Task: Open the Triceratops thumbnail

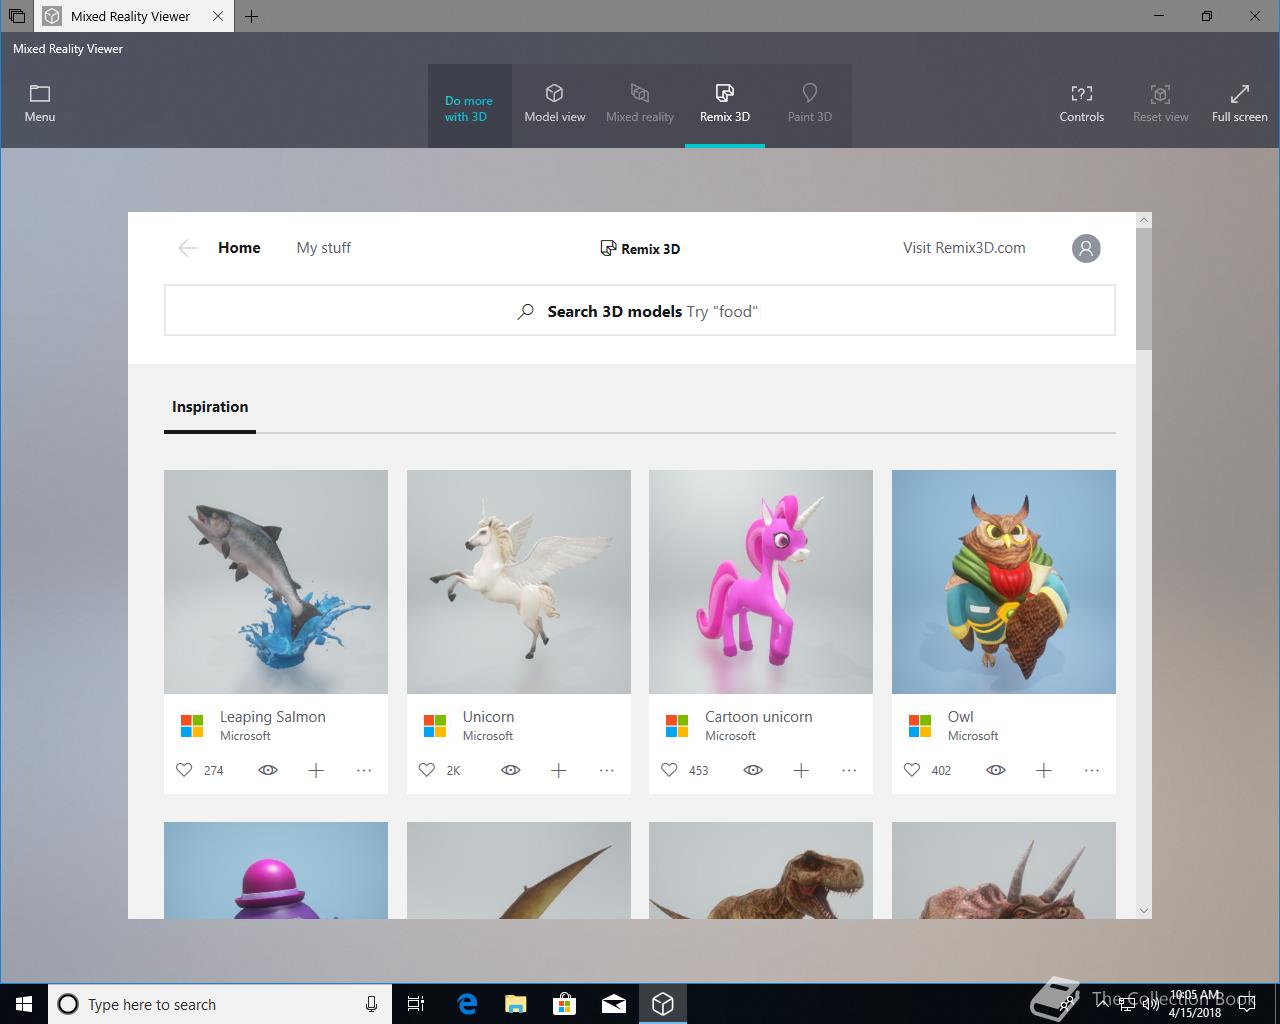Action: click(1004, 870)
